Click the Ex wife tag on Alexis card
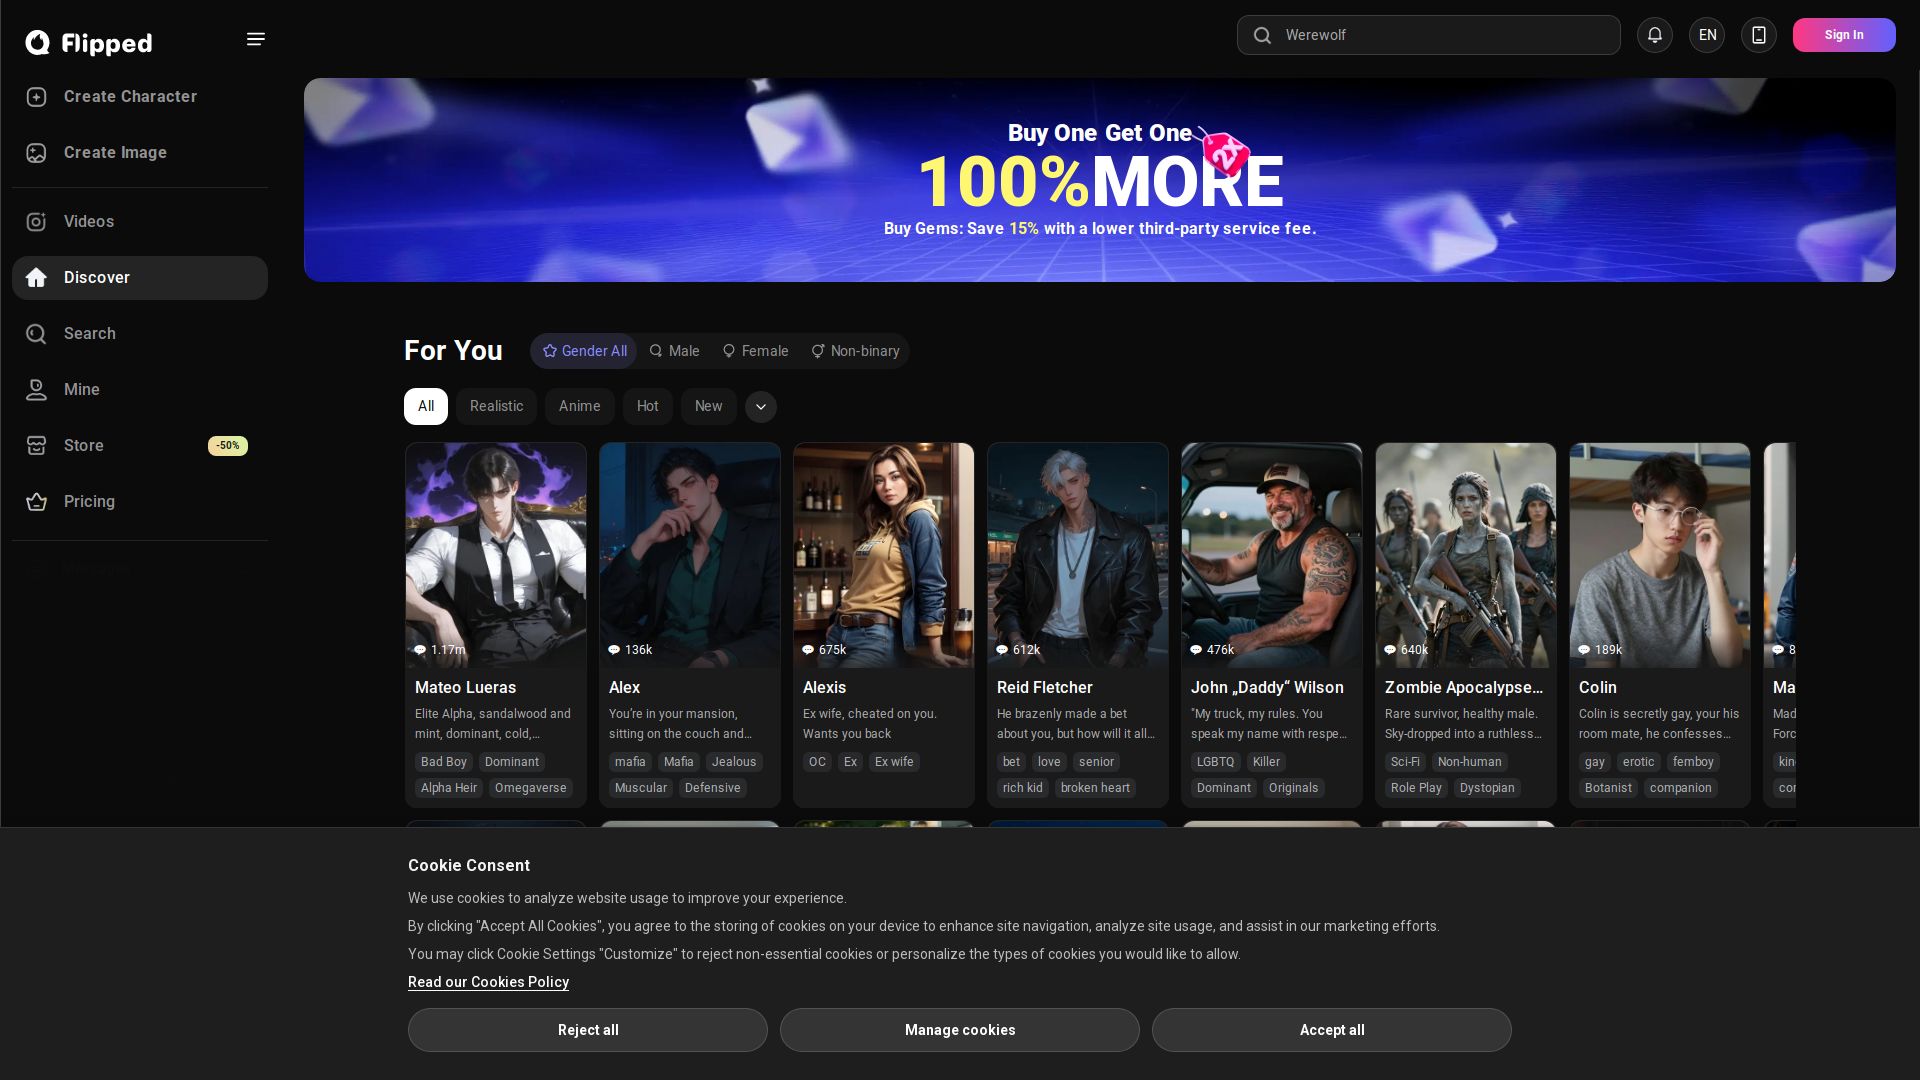This screenshot has width=1920, height=1080. (894, 762)
